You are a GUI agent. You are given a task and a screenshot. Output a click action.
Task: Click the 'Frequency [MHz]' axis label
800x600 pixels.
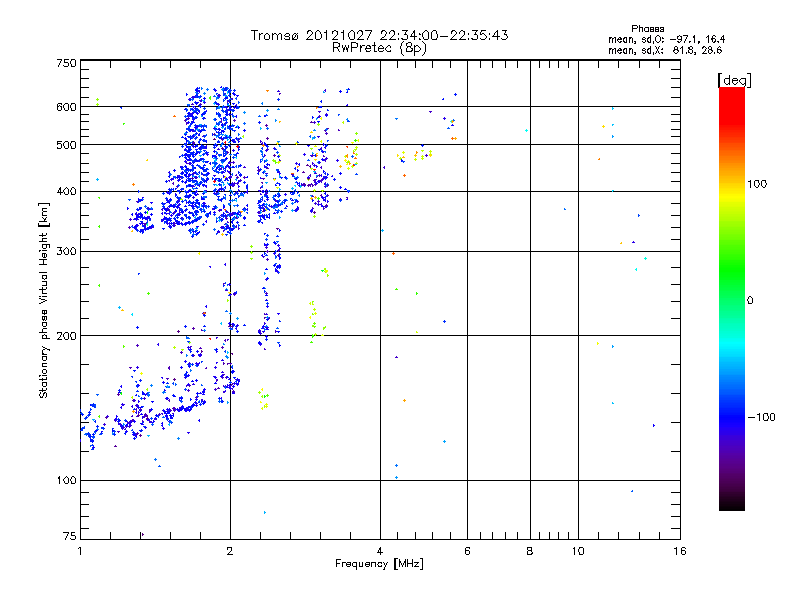point(379,564)
